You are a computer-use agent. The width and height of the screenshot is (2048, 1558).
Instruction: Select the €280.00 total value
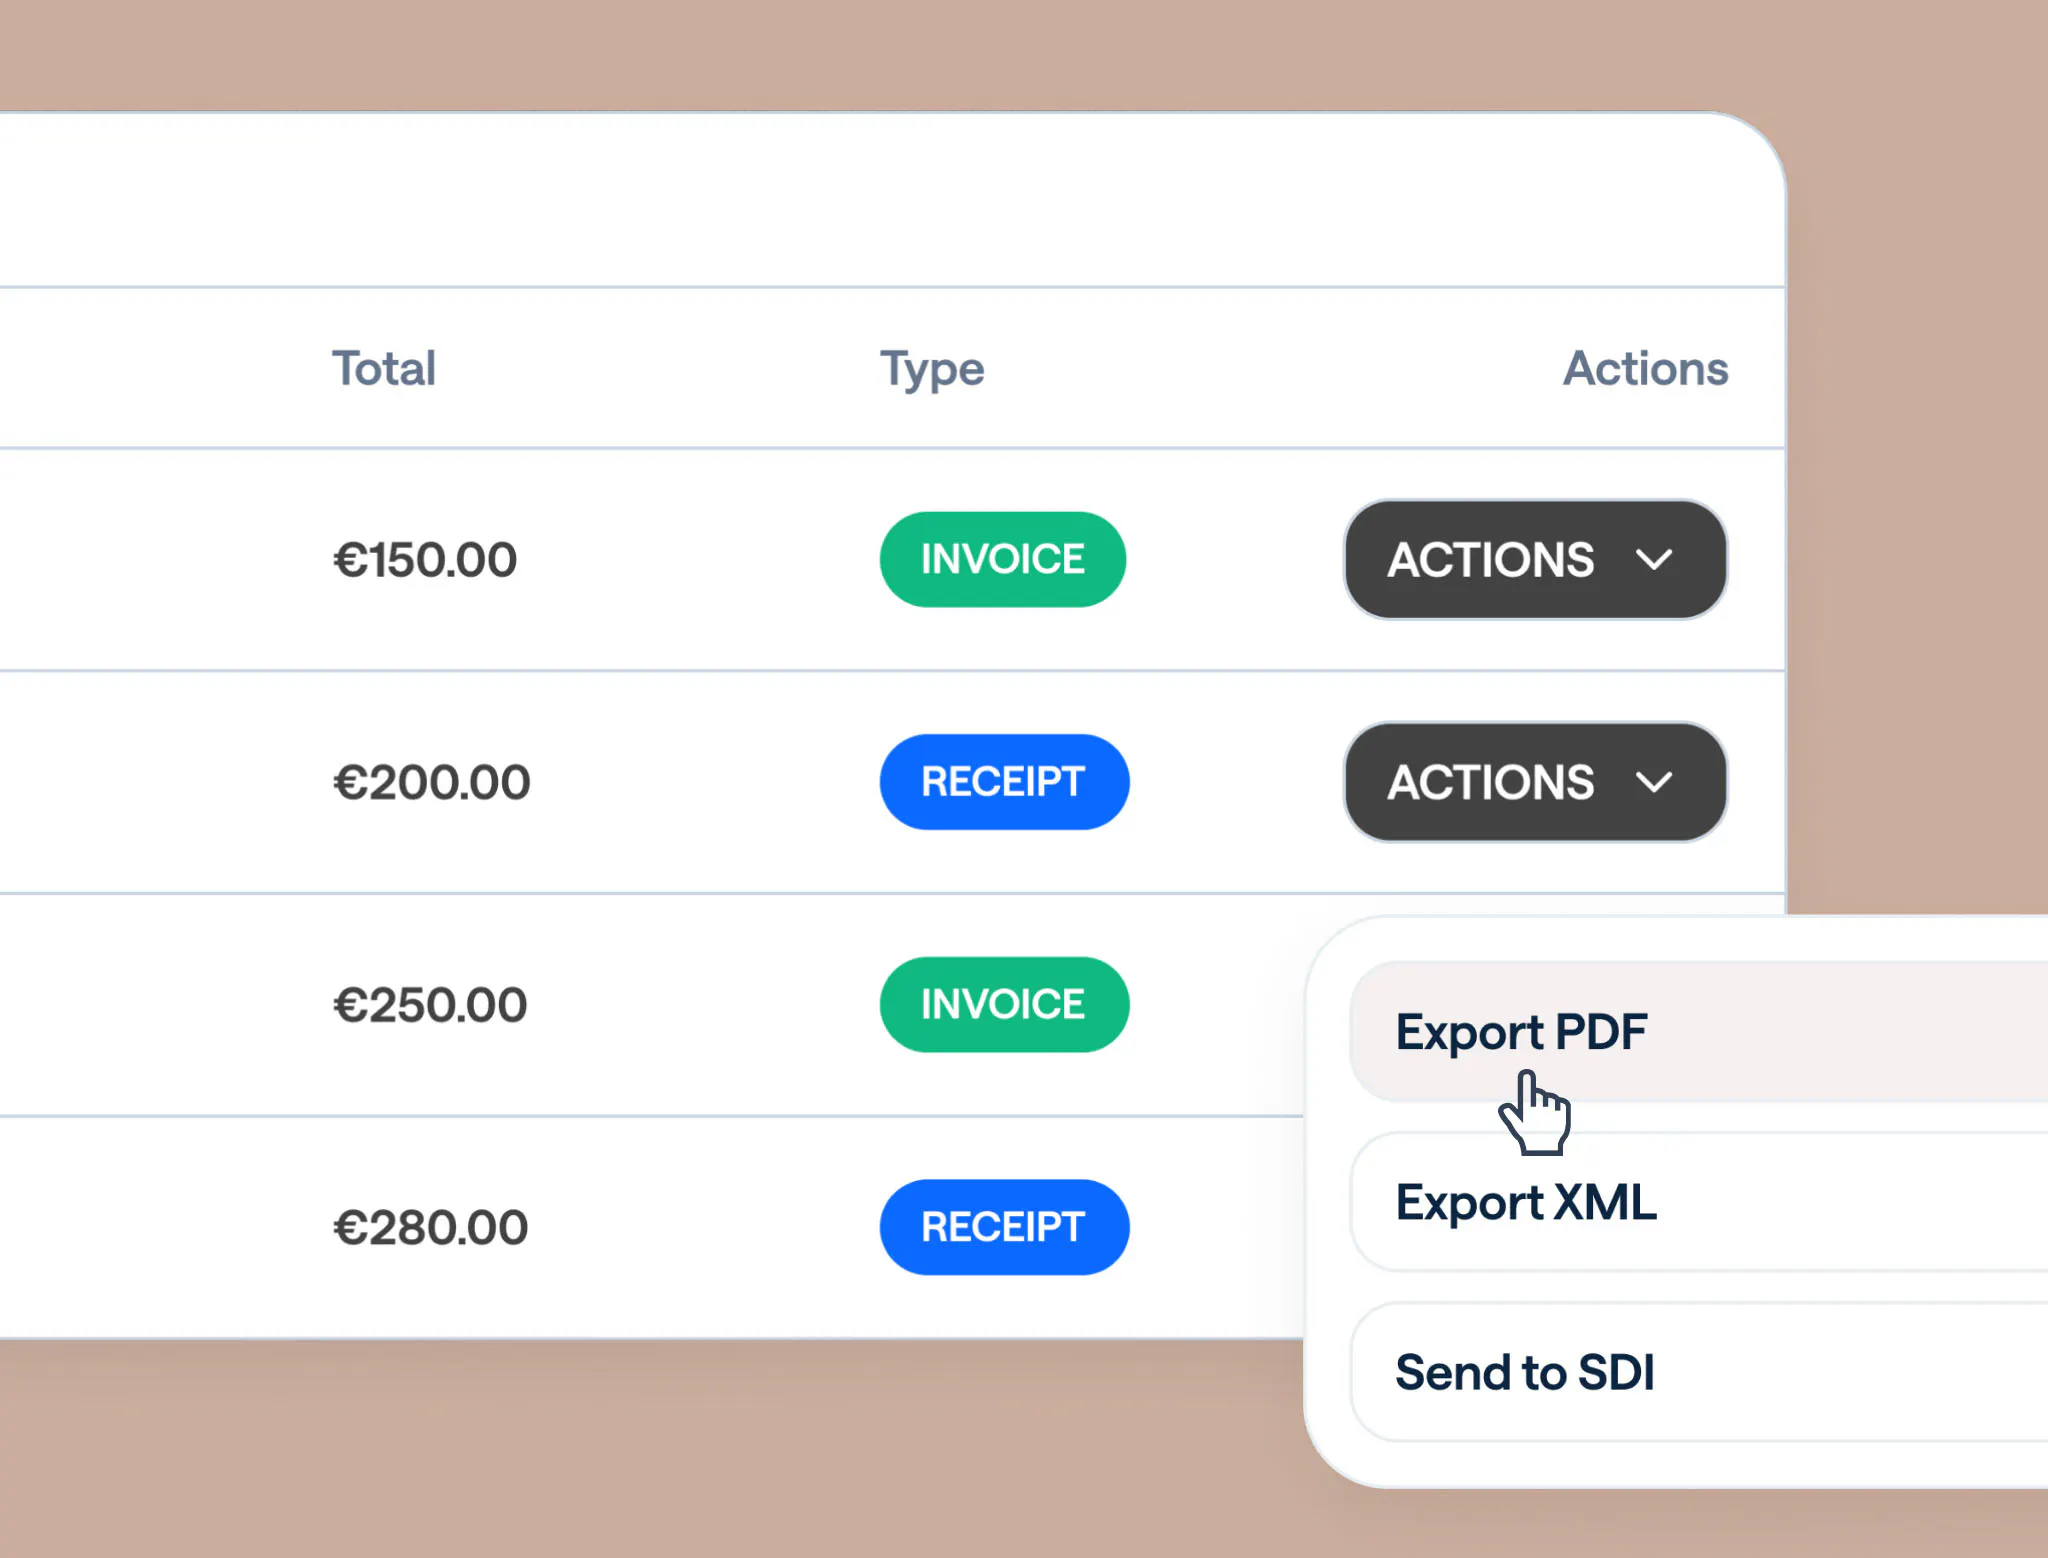click(x=430, y=1227)
